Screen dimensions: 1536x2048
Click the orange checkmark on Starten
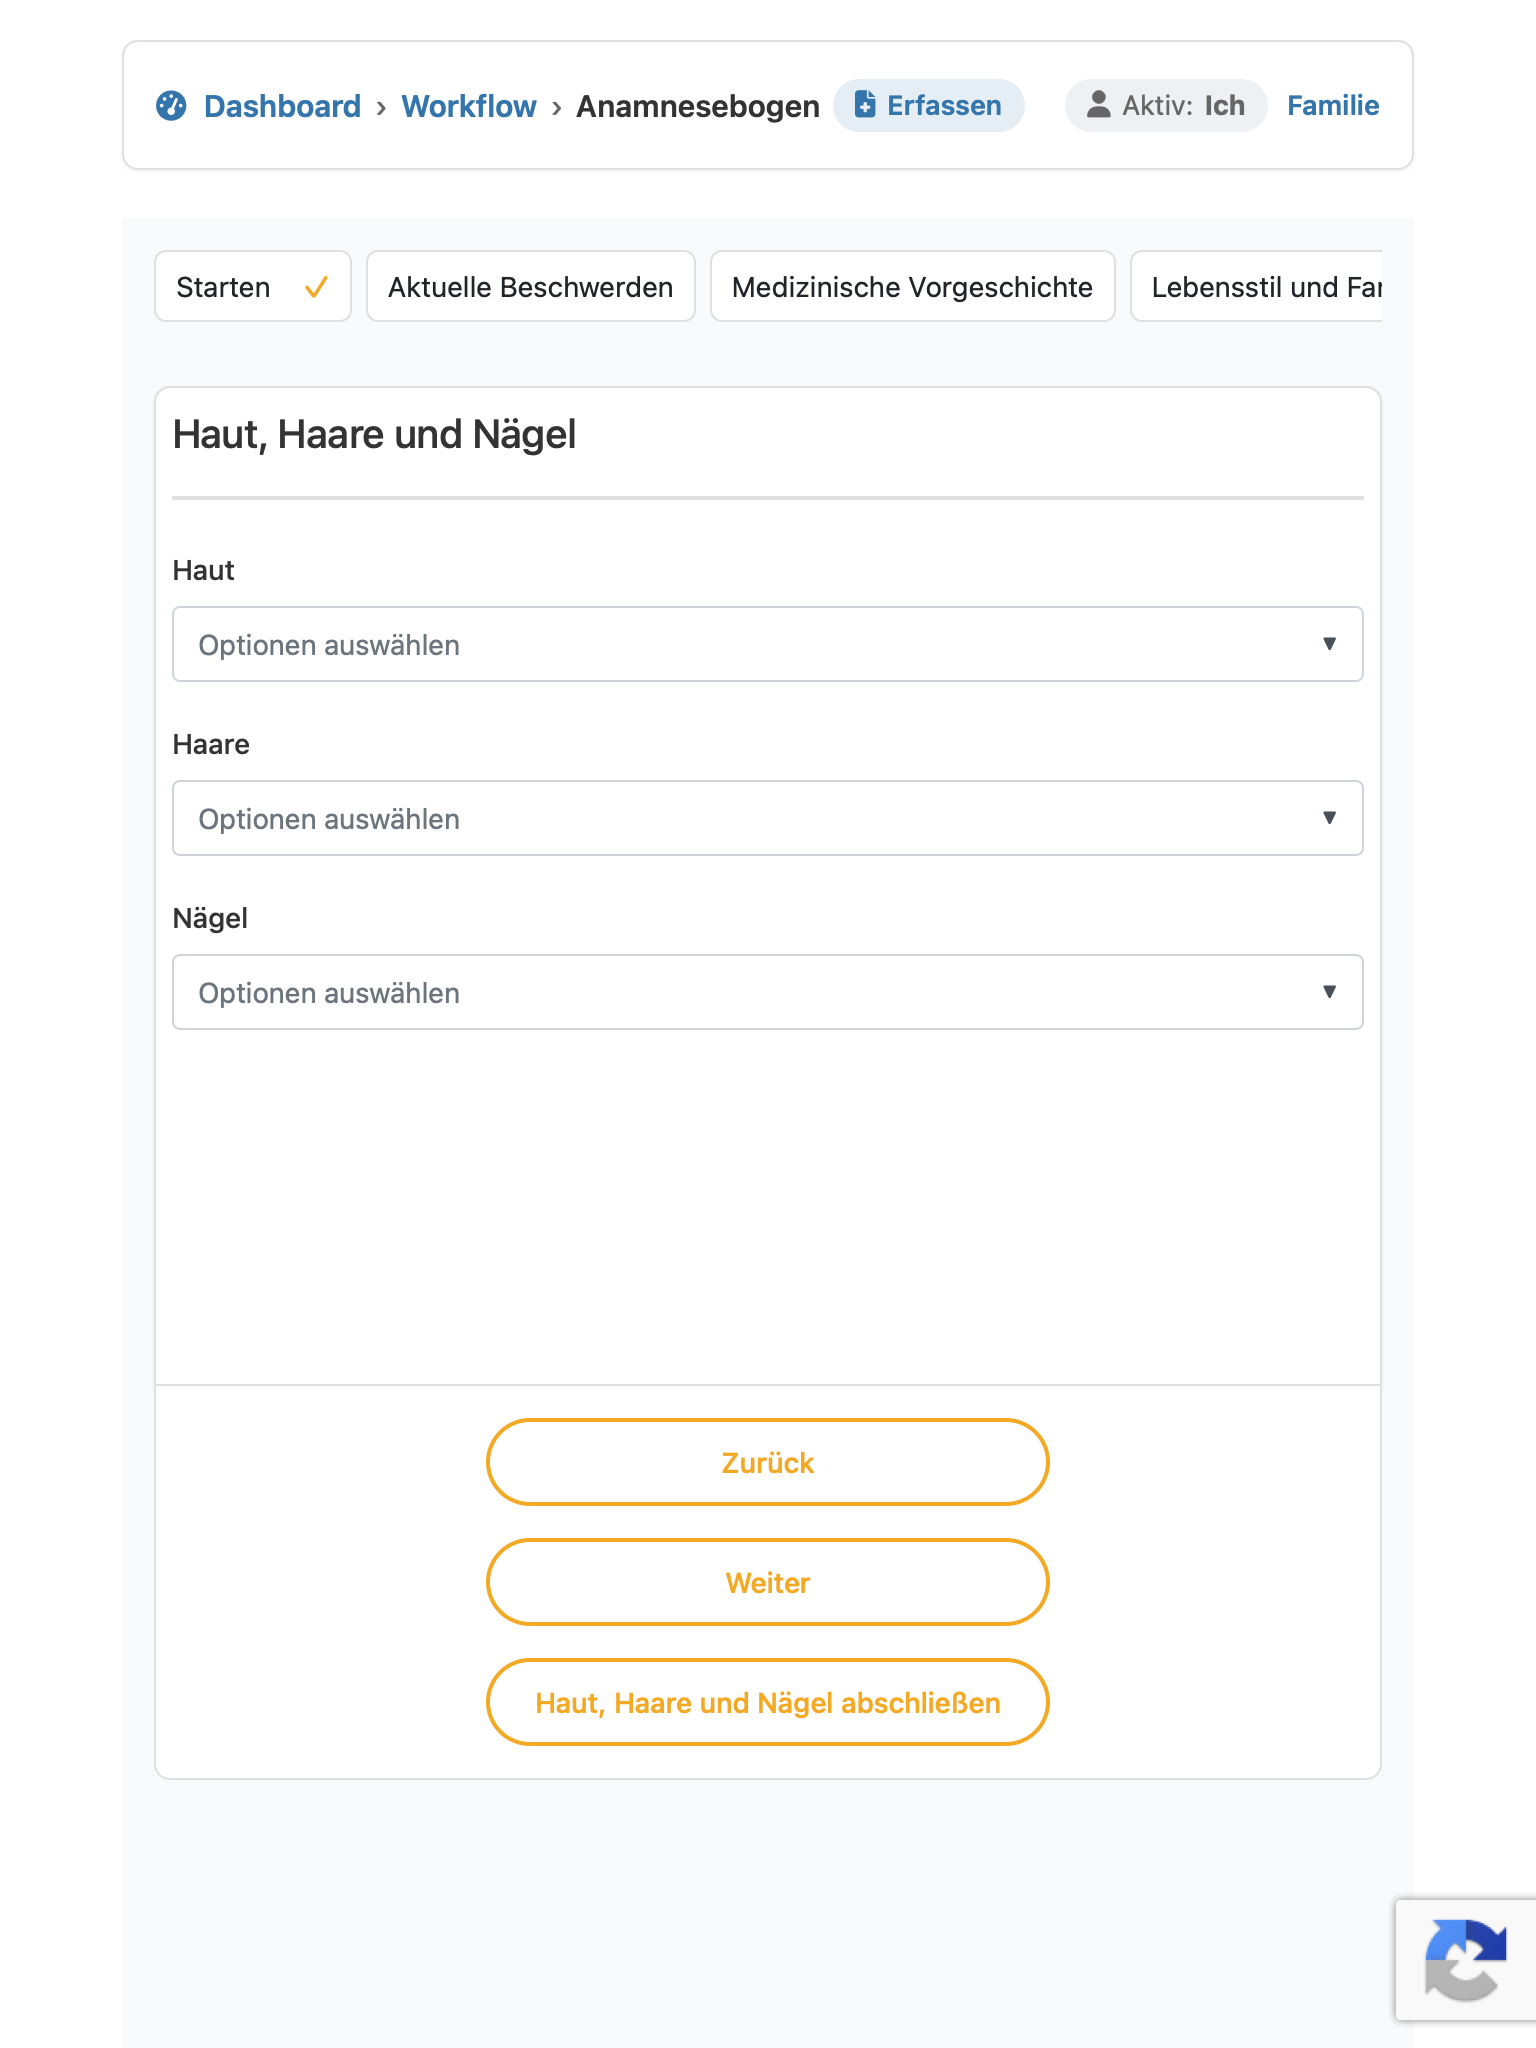pyautogui.click(x=316, y=287)
